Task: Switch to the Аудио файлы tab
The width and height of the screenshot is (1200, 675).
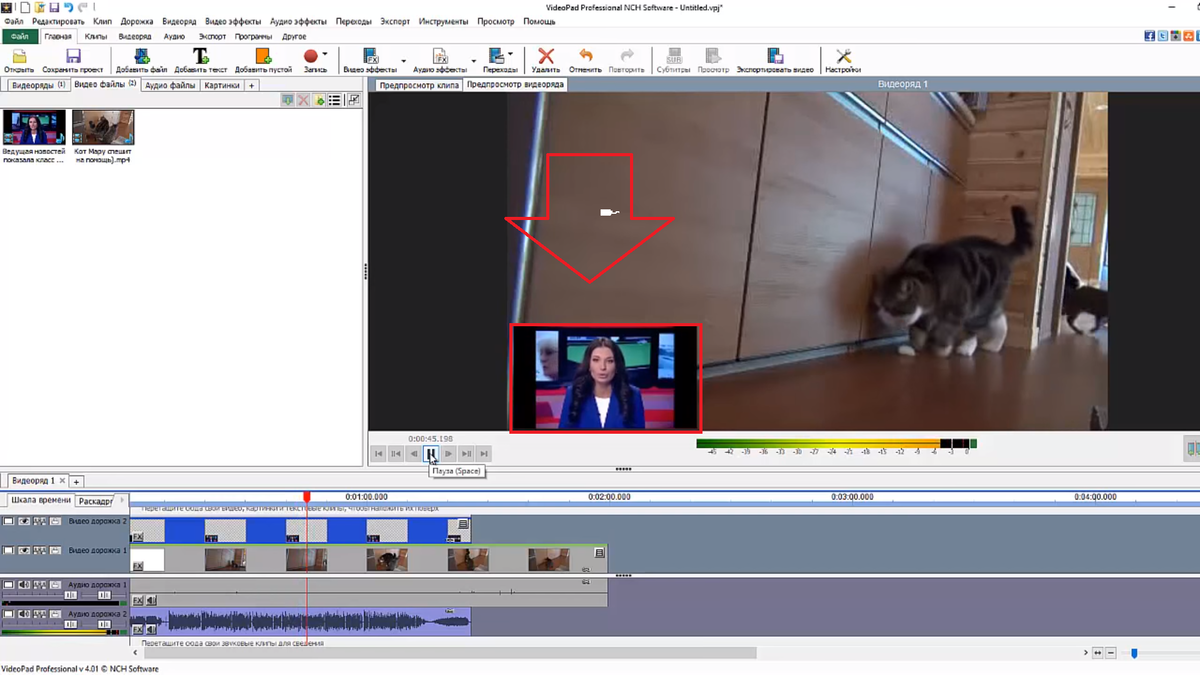Action: [170, 86]
